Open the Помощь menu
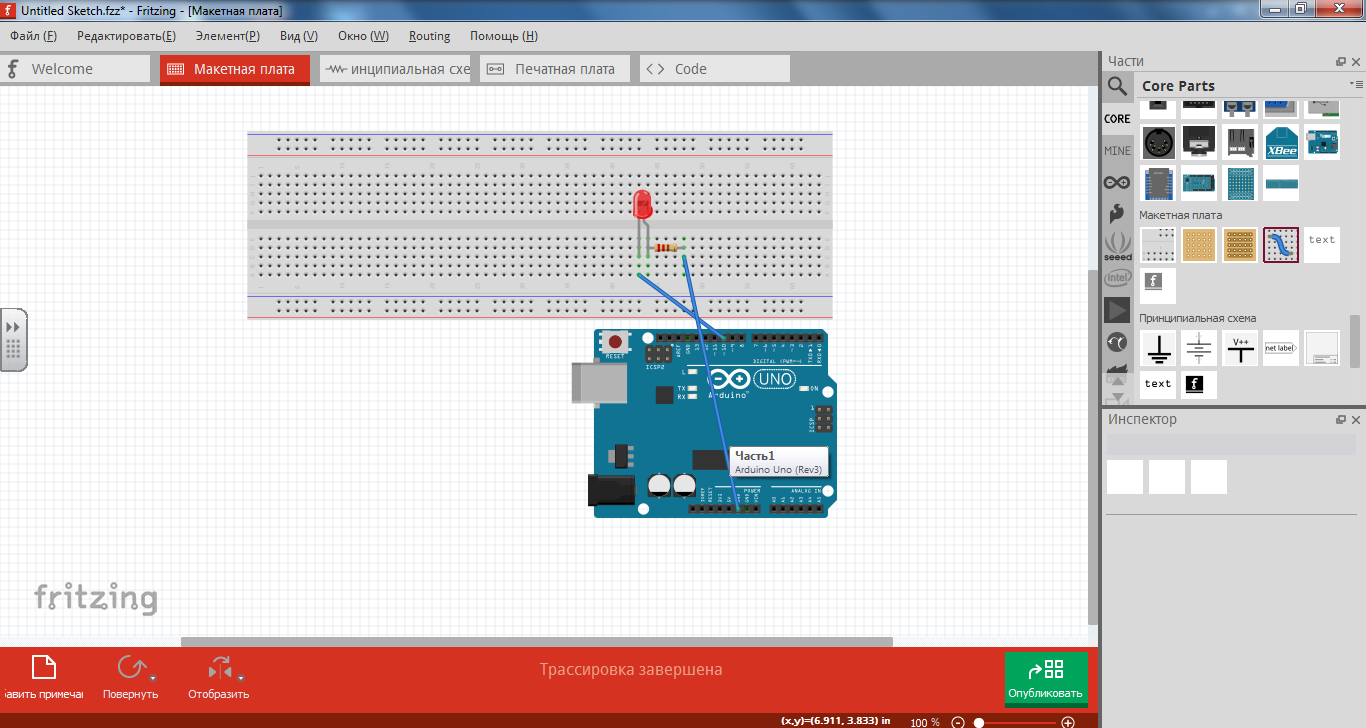The height and width of the screenshot is (728, 1366). [x=504, y=36]
